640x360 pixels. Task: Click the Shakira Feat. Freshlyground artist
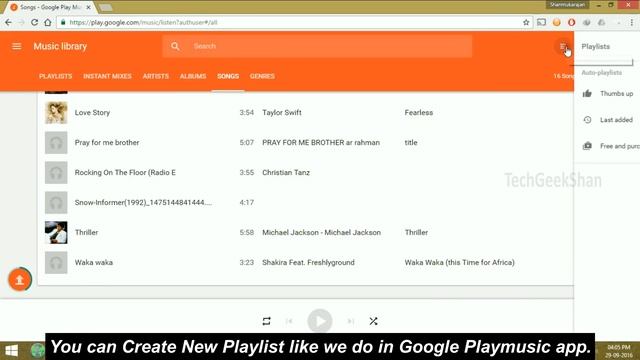(308, 262)
